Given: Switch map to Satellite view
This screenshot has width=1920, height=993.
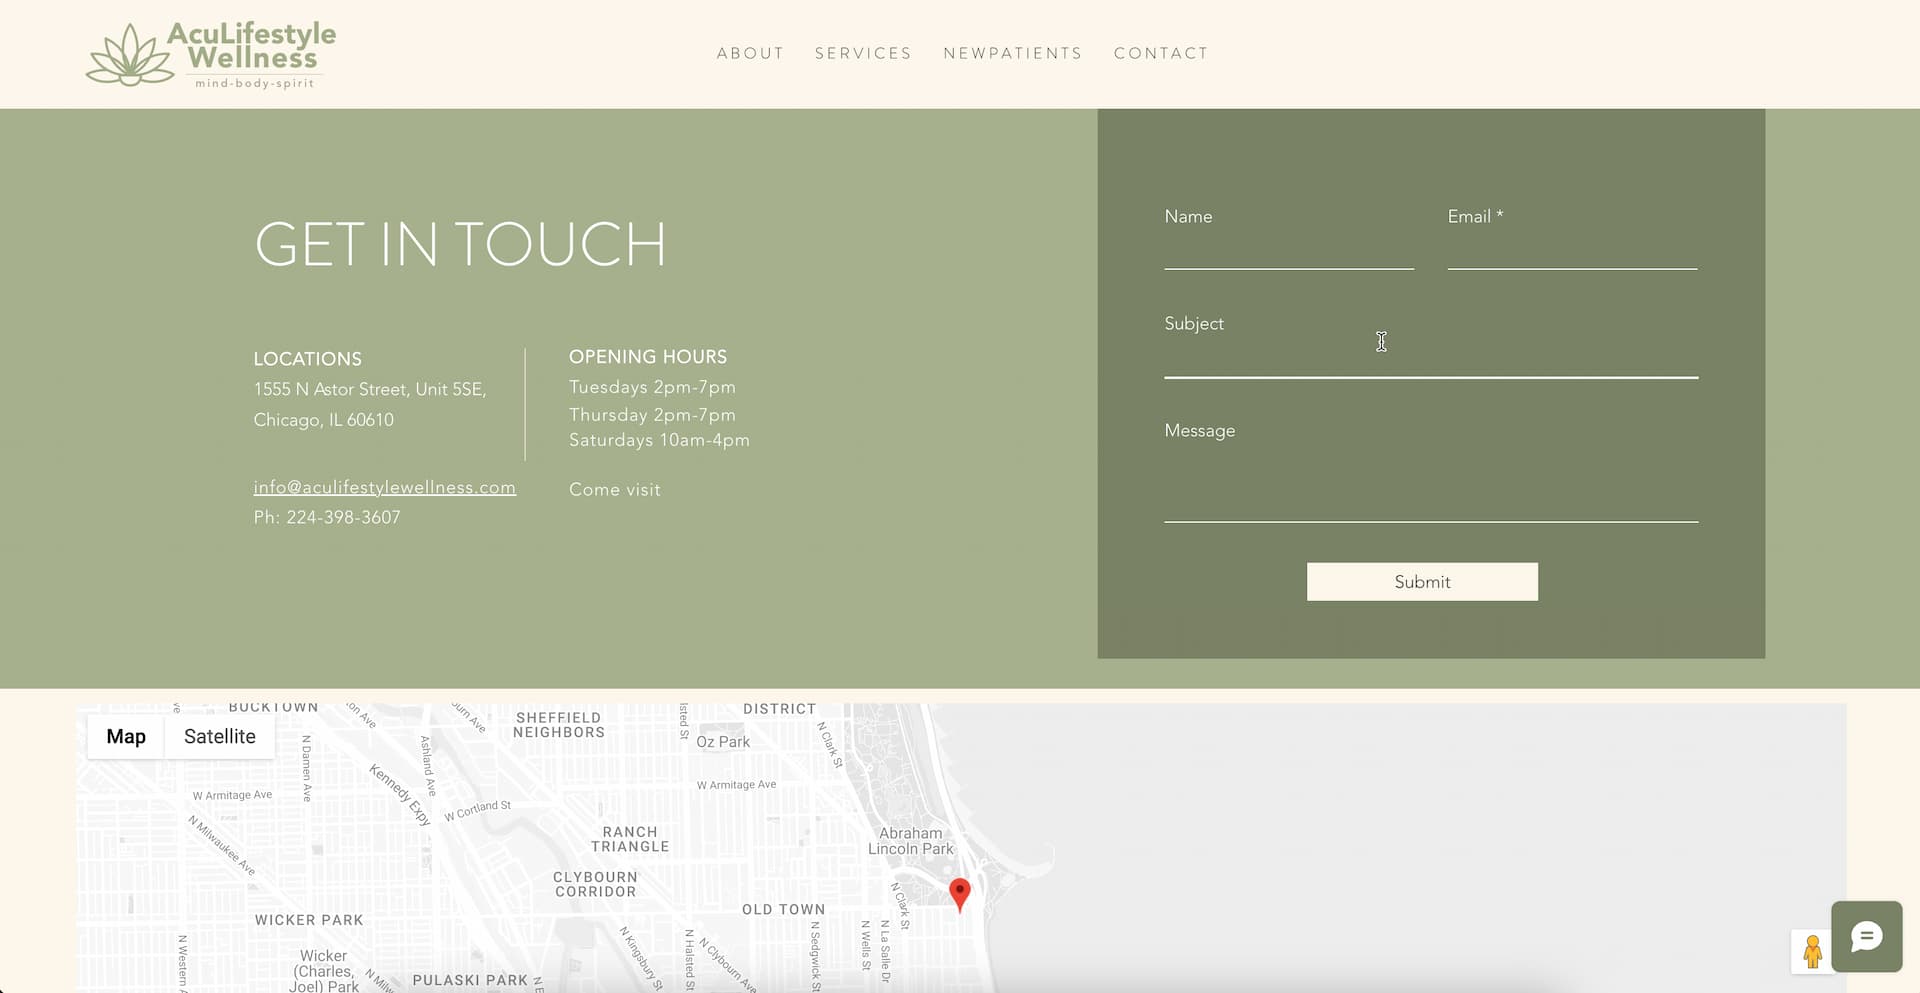Looking at the screenshot, I should click(219, 737).
